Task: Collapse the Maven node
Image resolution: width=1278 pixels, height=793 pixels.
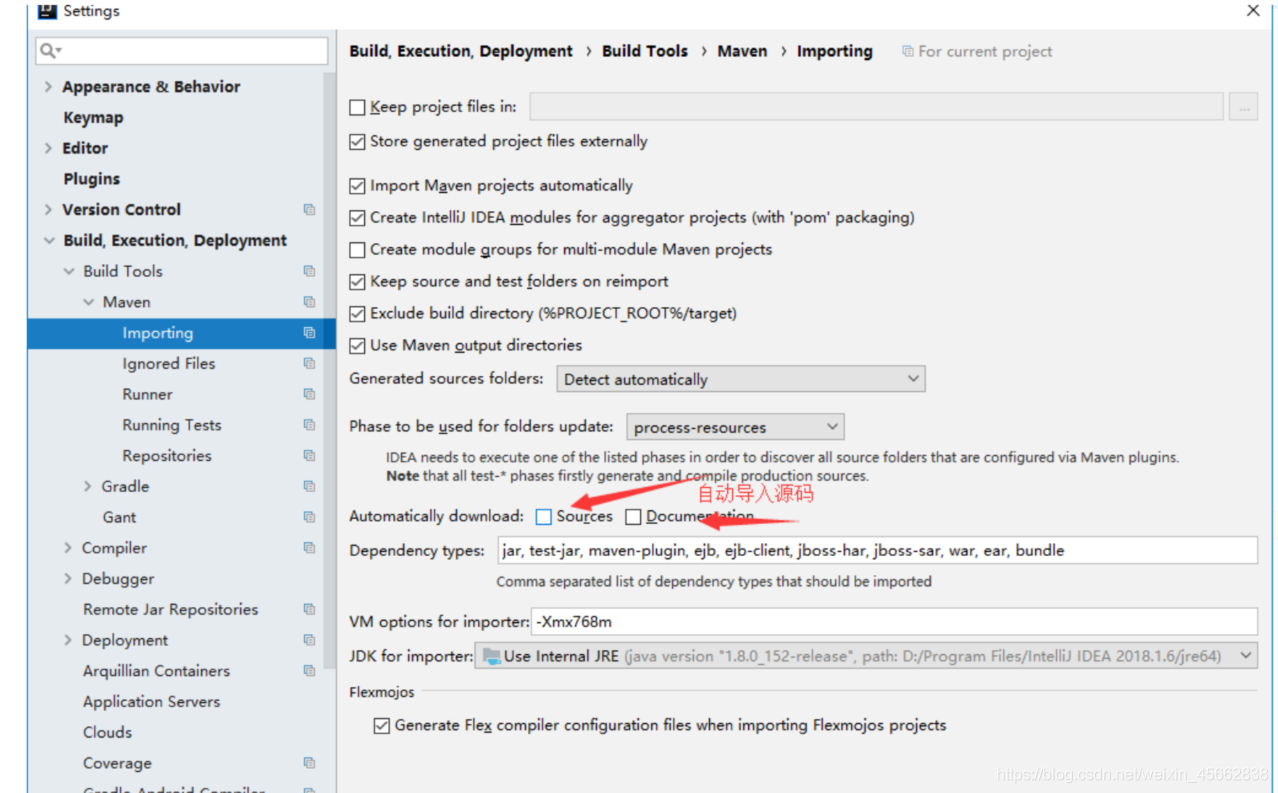Action: (88, 302)
